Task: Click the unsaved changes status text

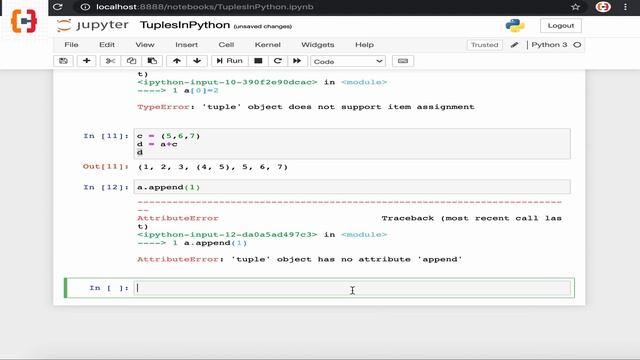Action: click(x=262, y=27)
